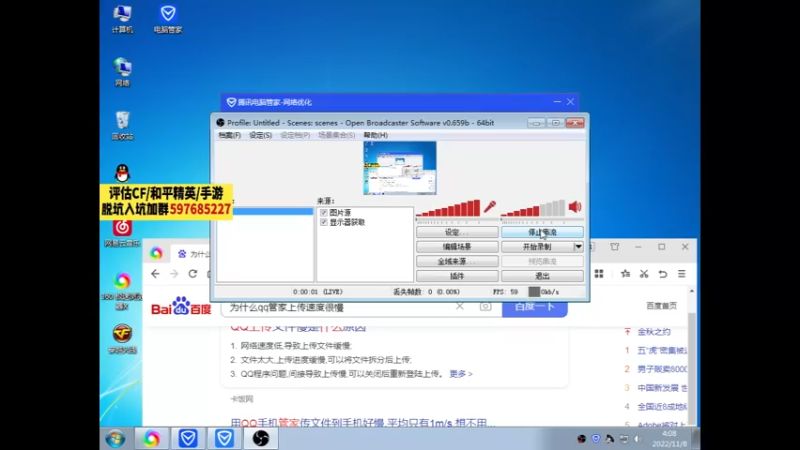The height and width of the screenshot is (450, 800).
Task: Open the 档案(F) menu in OBS
Action: click(230, 135)
